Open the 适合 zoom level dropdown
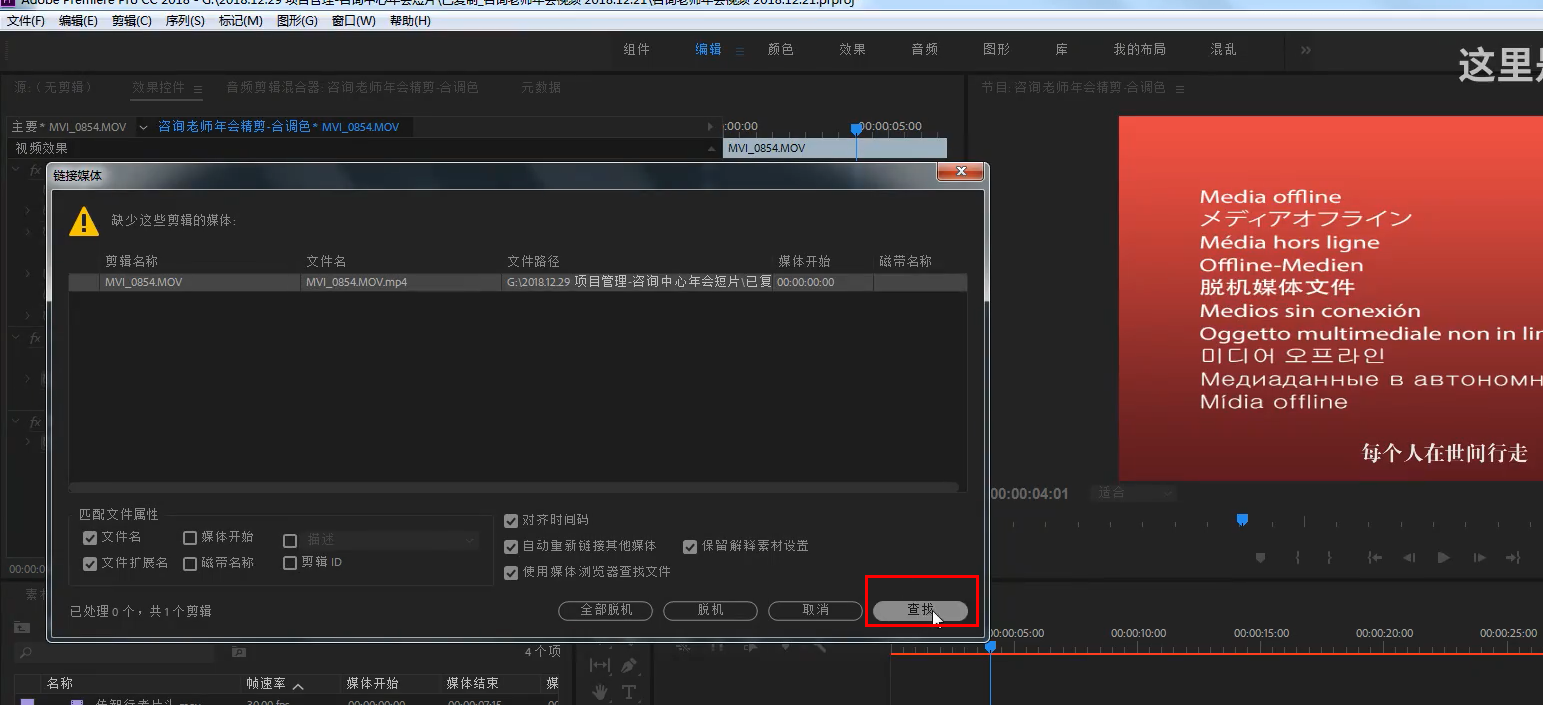The width and height of the screenshot is (1543, 705). click(x=1131, y=493)
